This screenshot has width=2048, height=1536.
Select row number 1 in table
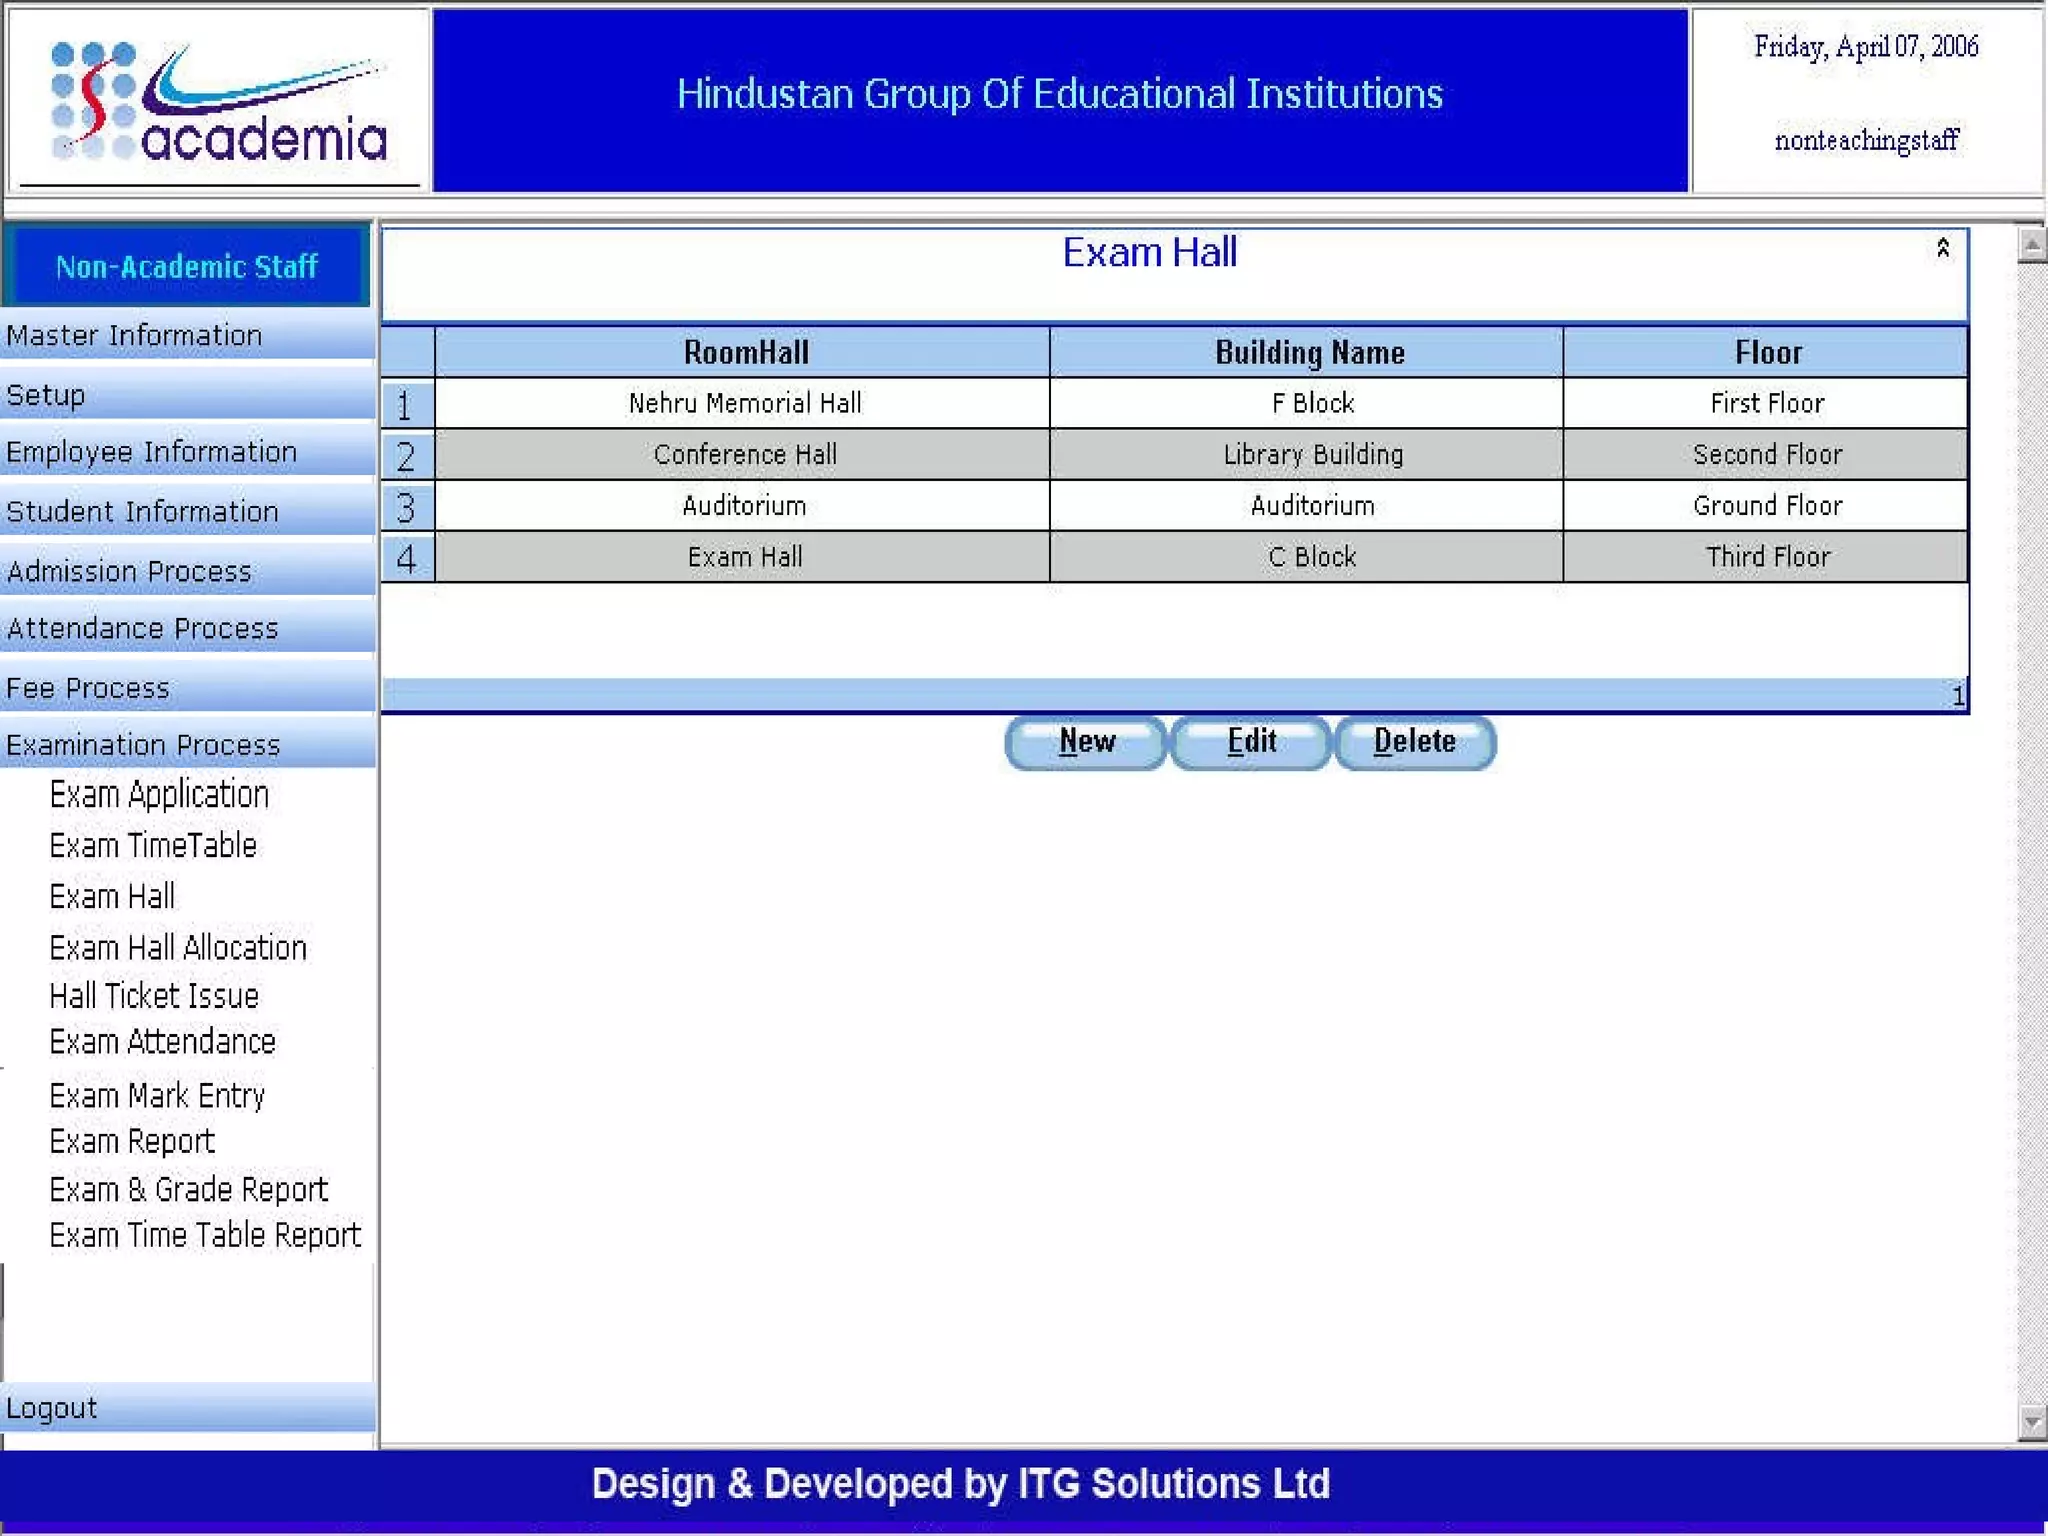(x=406, y=405)
